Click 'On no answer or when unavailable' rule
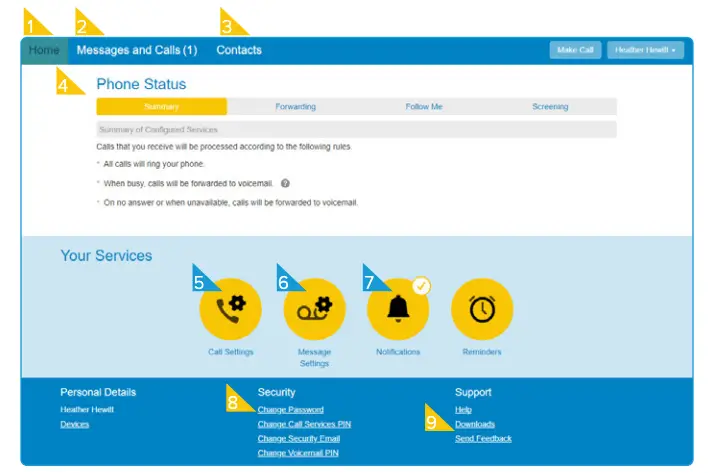Screen dimensions: 714x473 tap(230, 203)
